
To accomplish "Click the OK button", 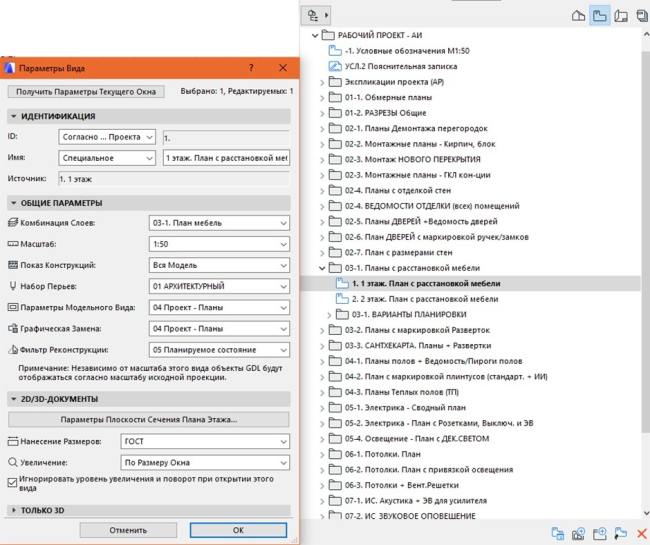I will [x=238, y=530].
